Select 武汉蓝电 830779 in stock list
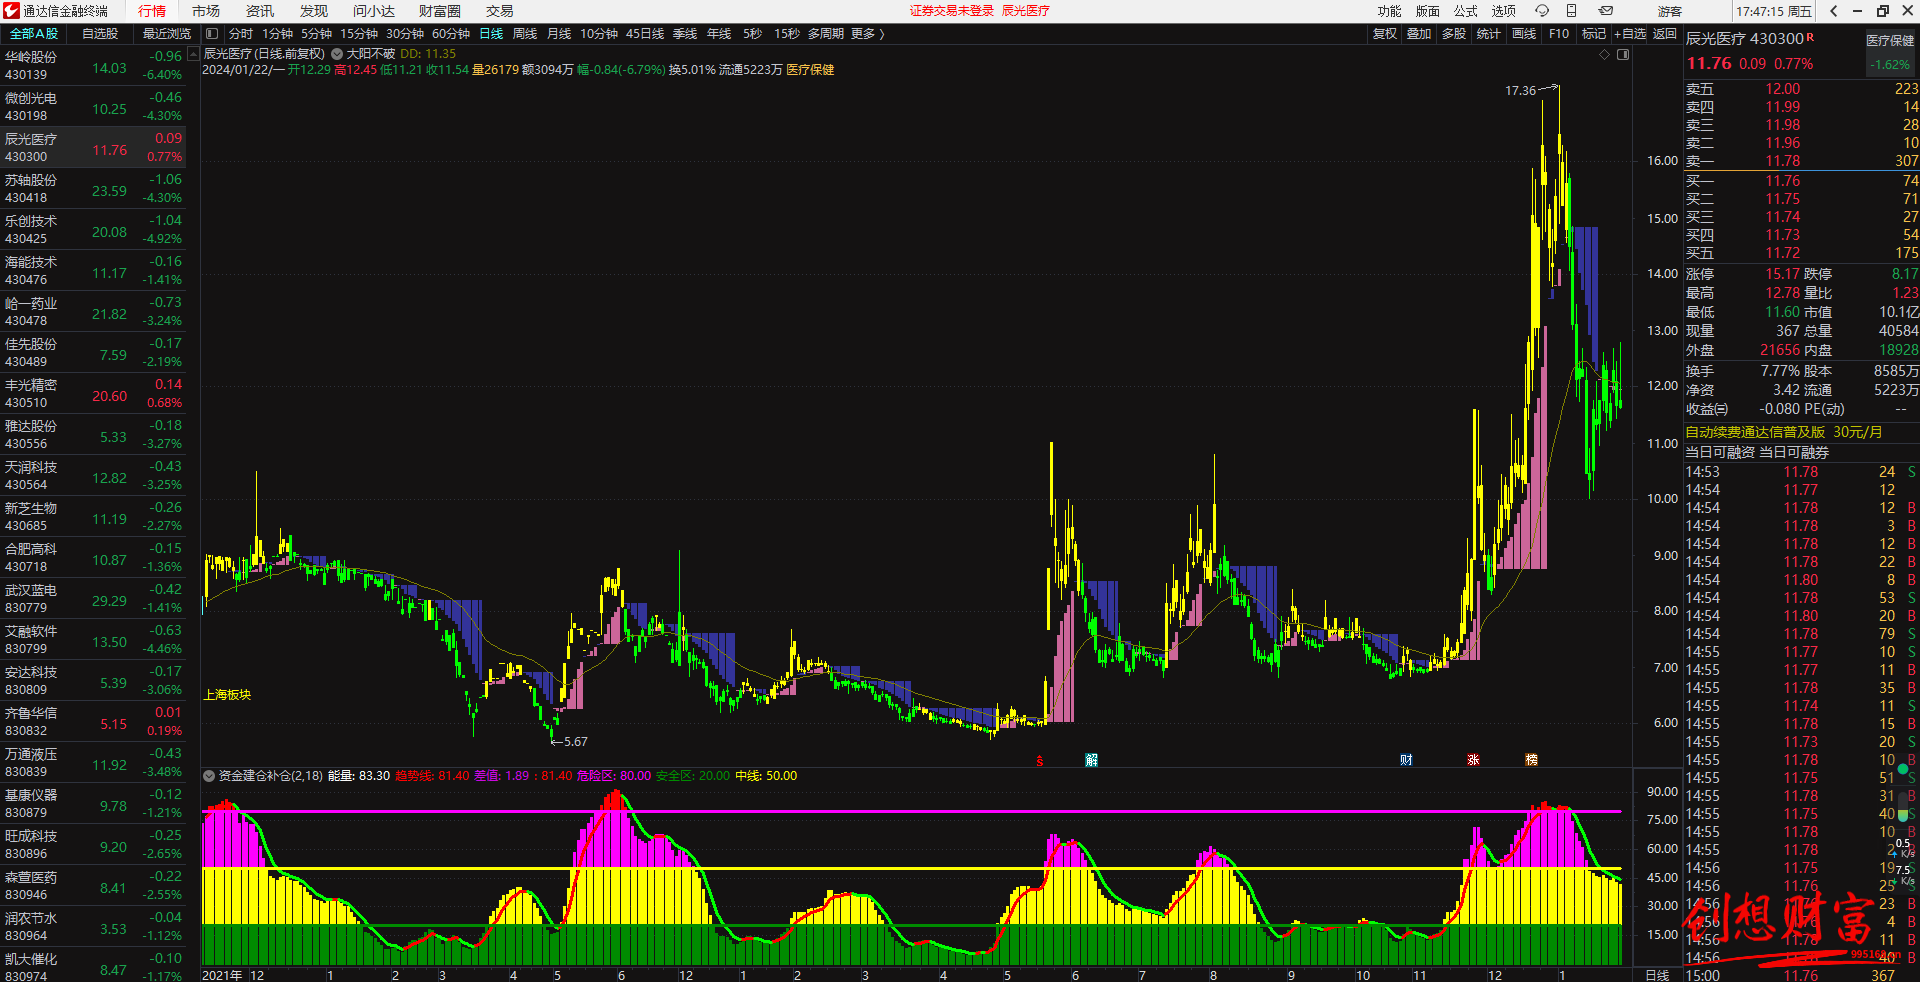Screen dimensions: 1920x982 tap(93, 598)
